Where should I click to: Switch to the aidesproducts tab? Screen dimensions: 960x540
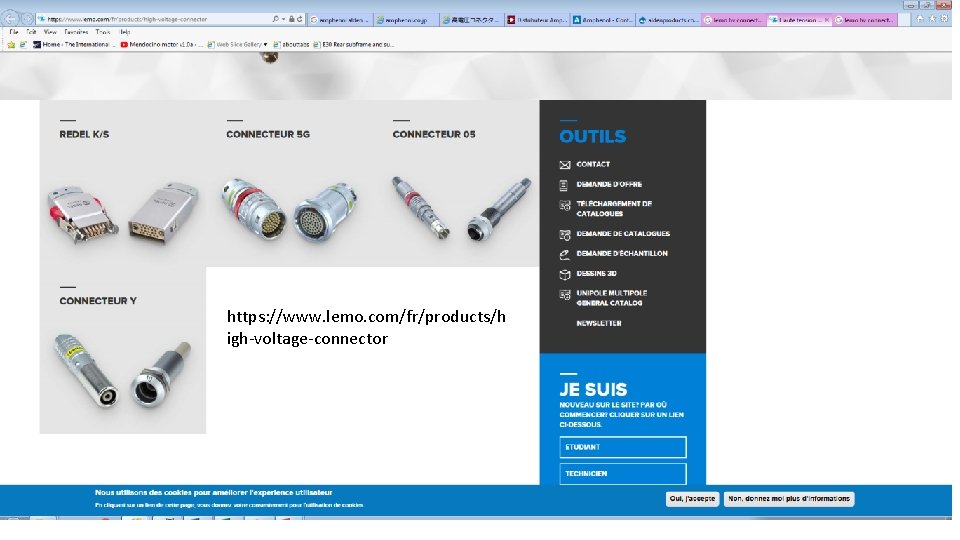(669, 20)
